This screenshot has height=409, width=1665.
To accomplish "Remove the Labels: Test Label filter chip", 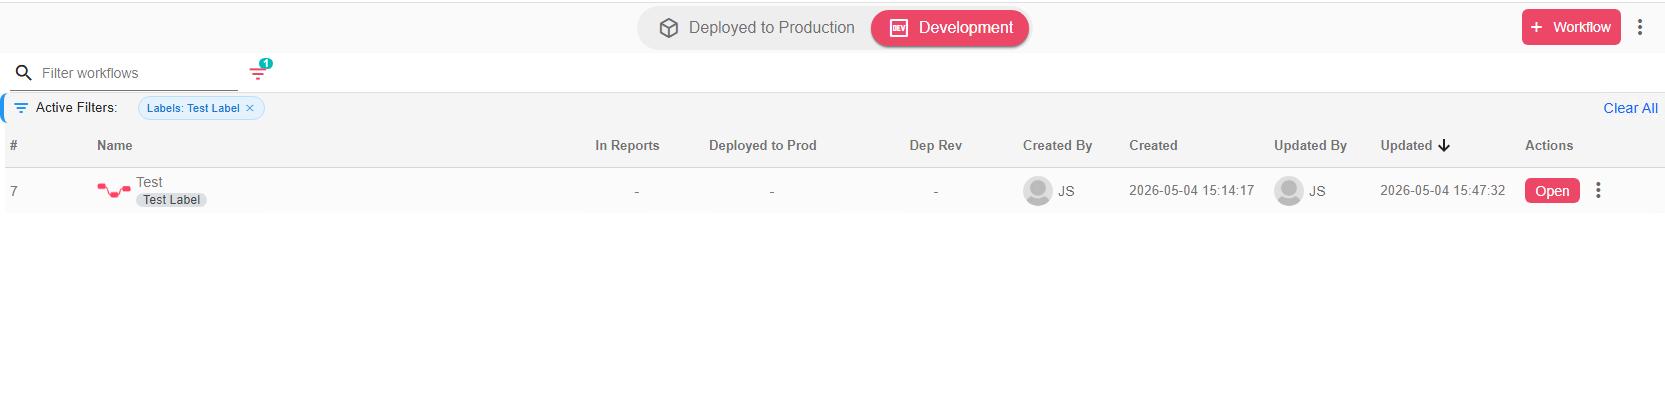I will [250, 108].
